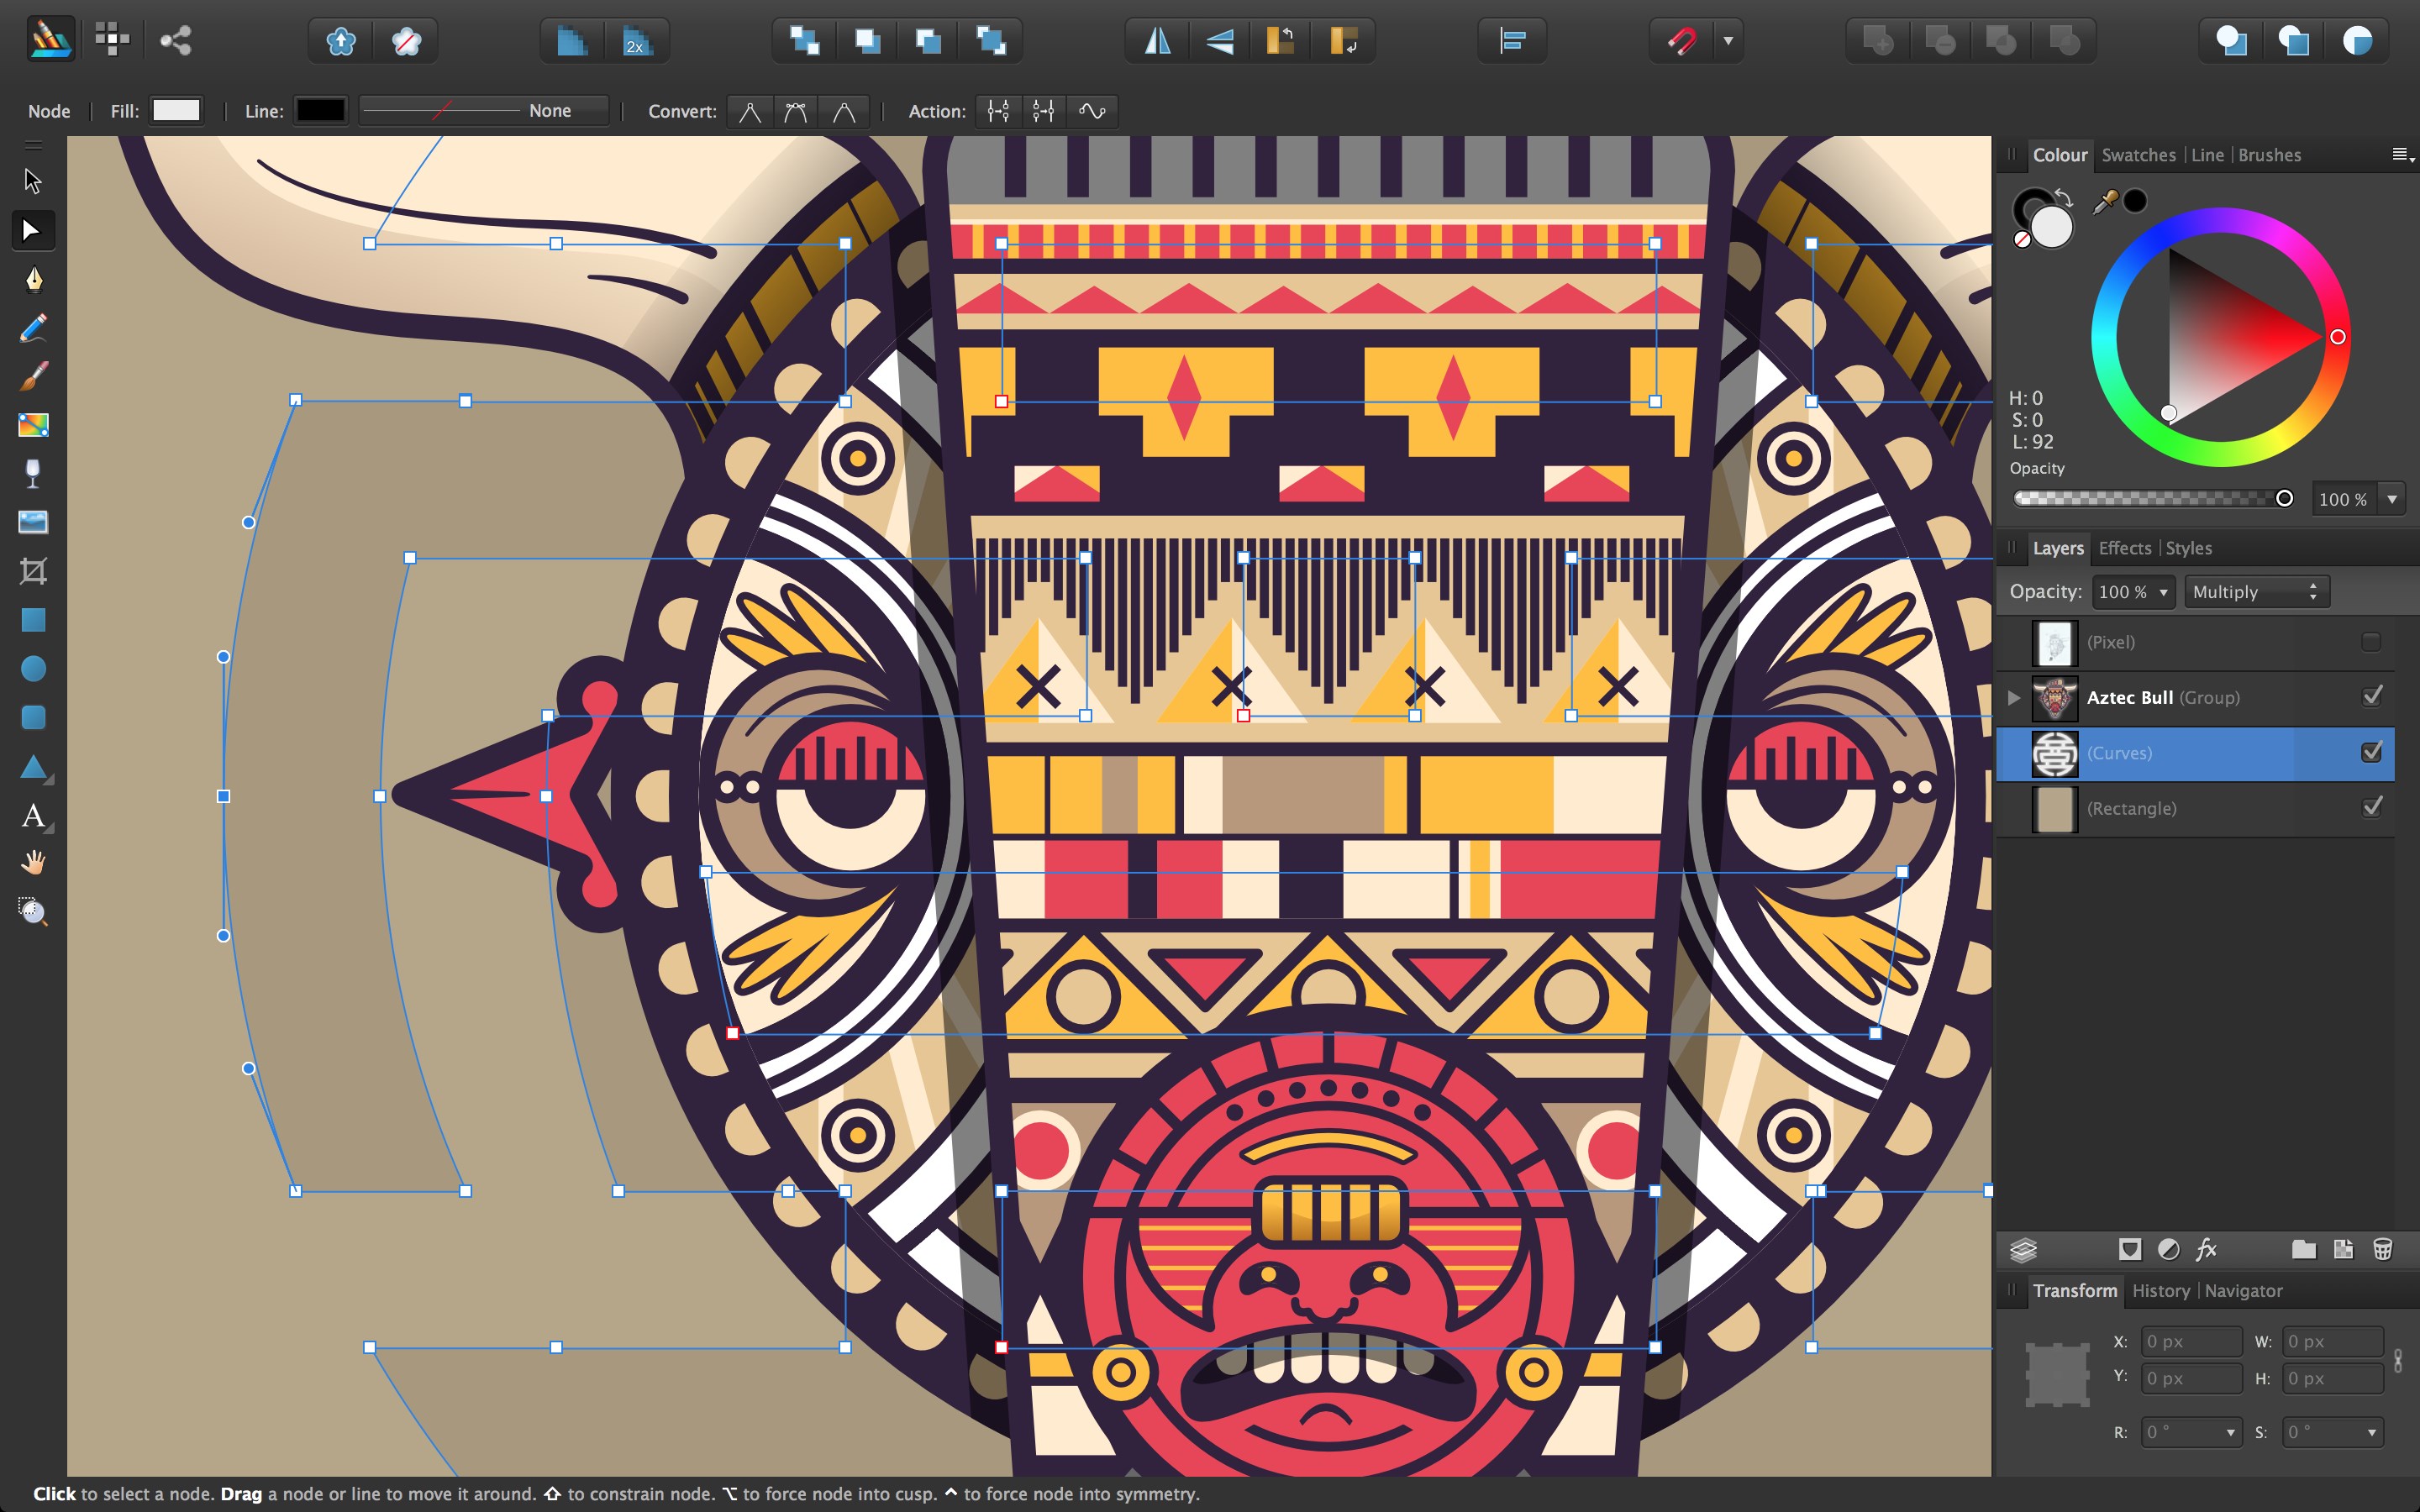Switch to the Pixel Persona
This screenshot has height=1512, width=2420.
[111, 39]
